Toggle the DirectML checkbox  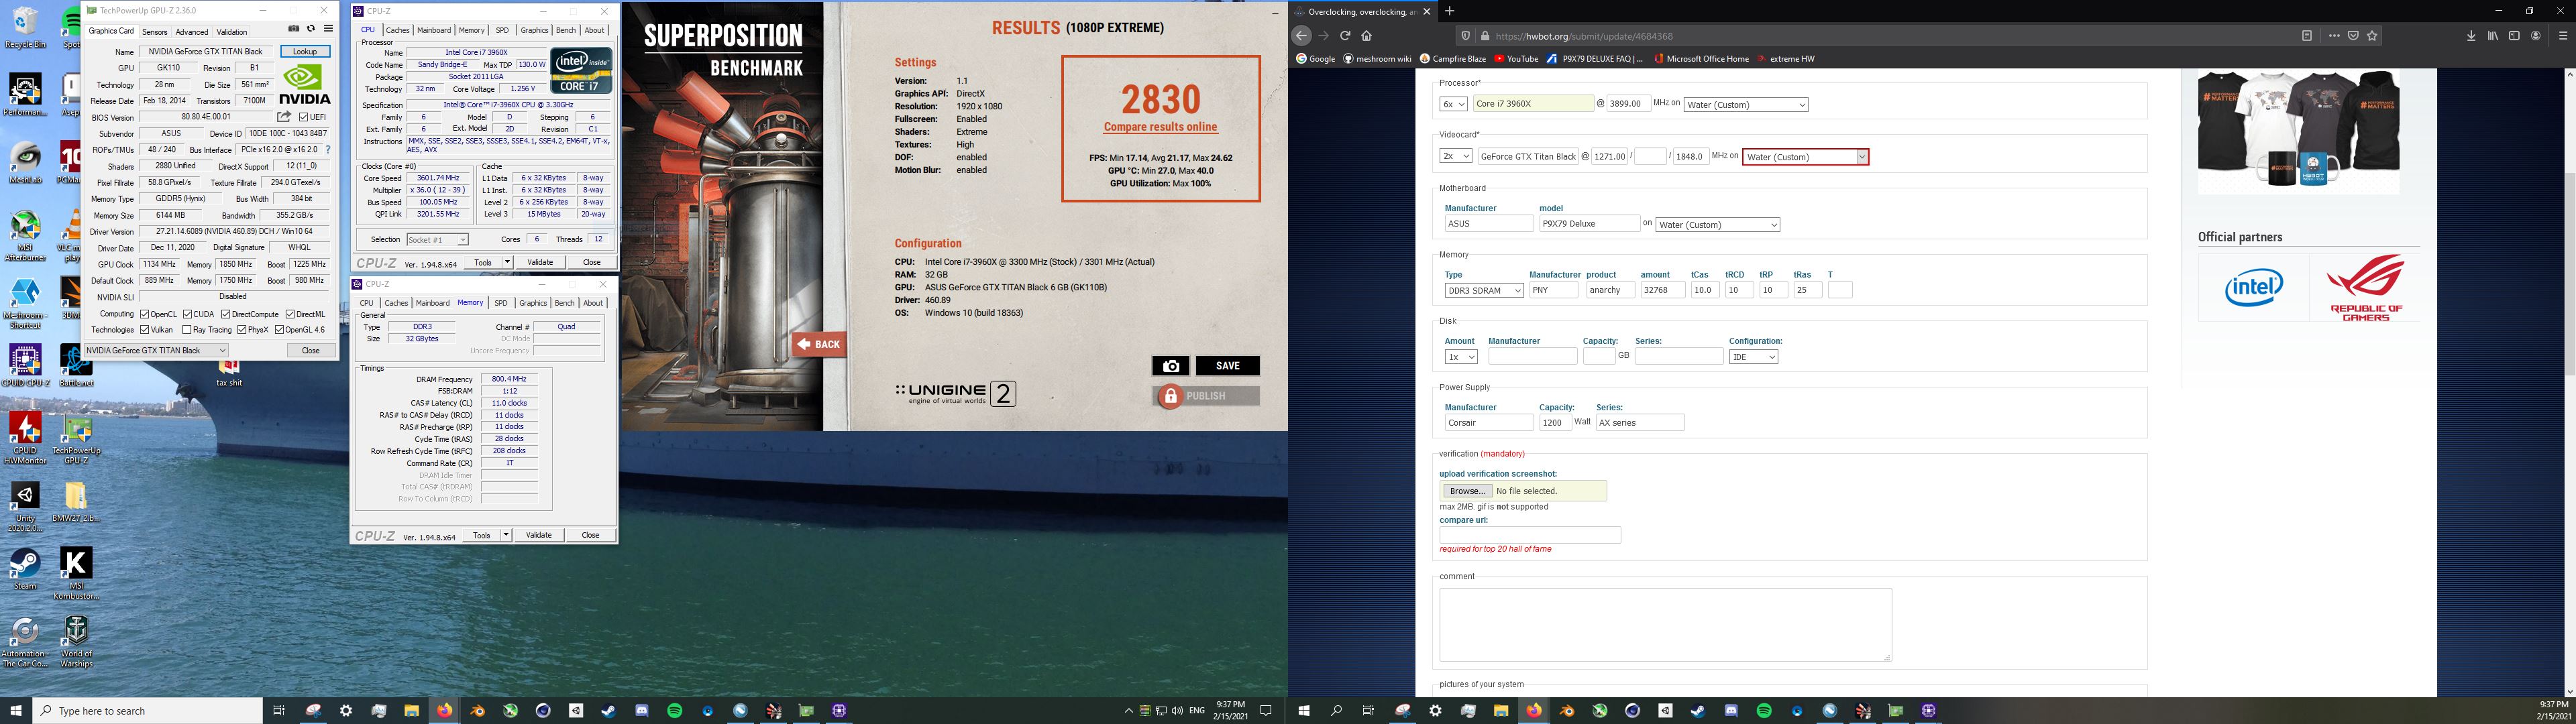coord(290,314)
